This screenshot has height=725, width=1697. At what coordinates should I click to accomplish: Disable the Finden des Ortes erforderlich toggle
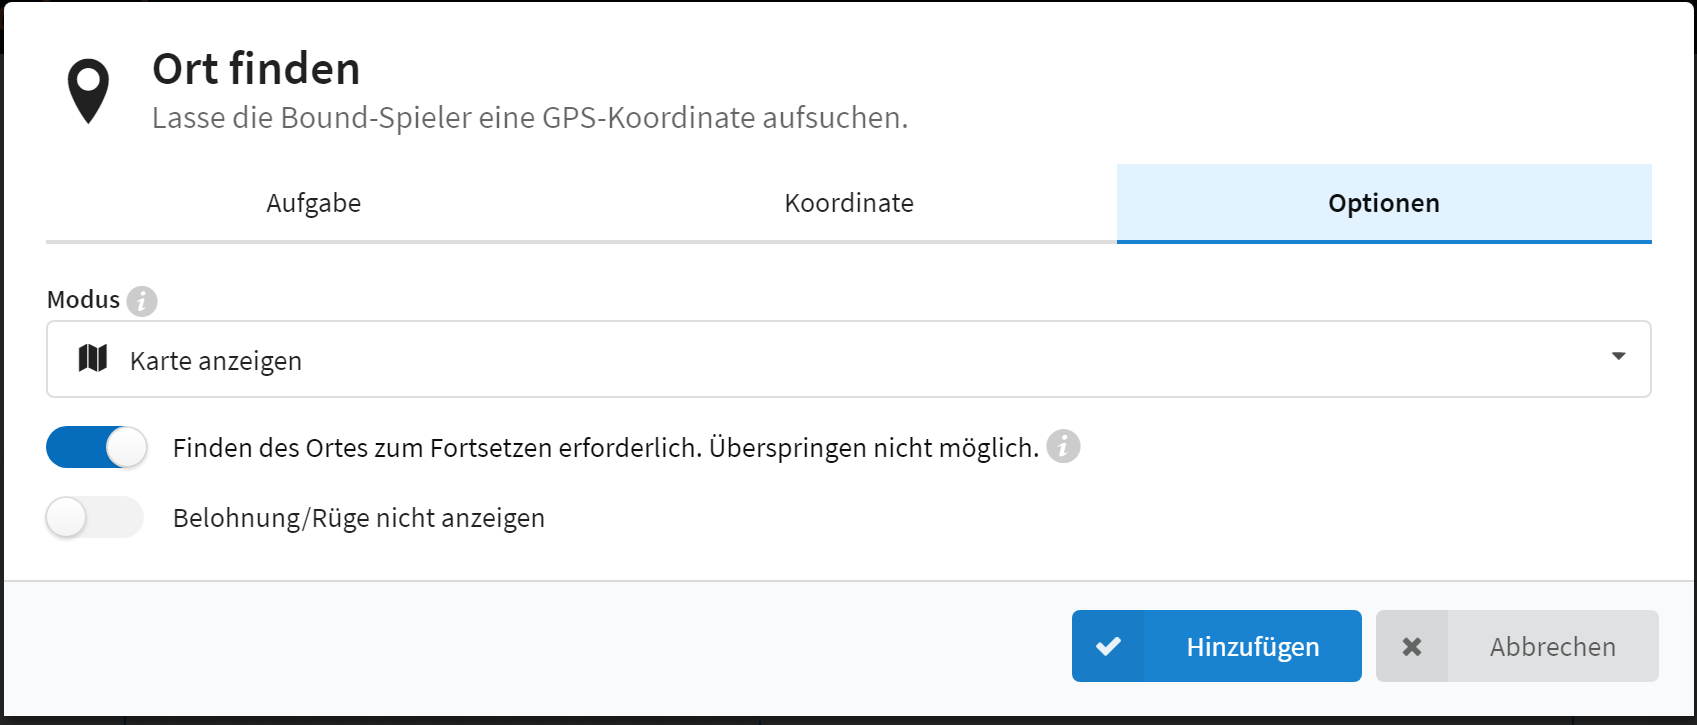point(96,447)
